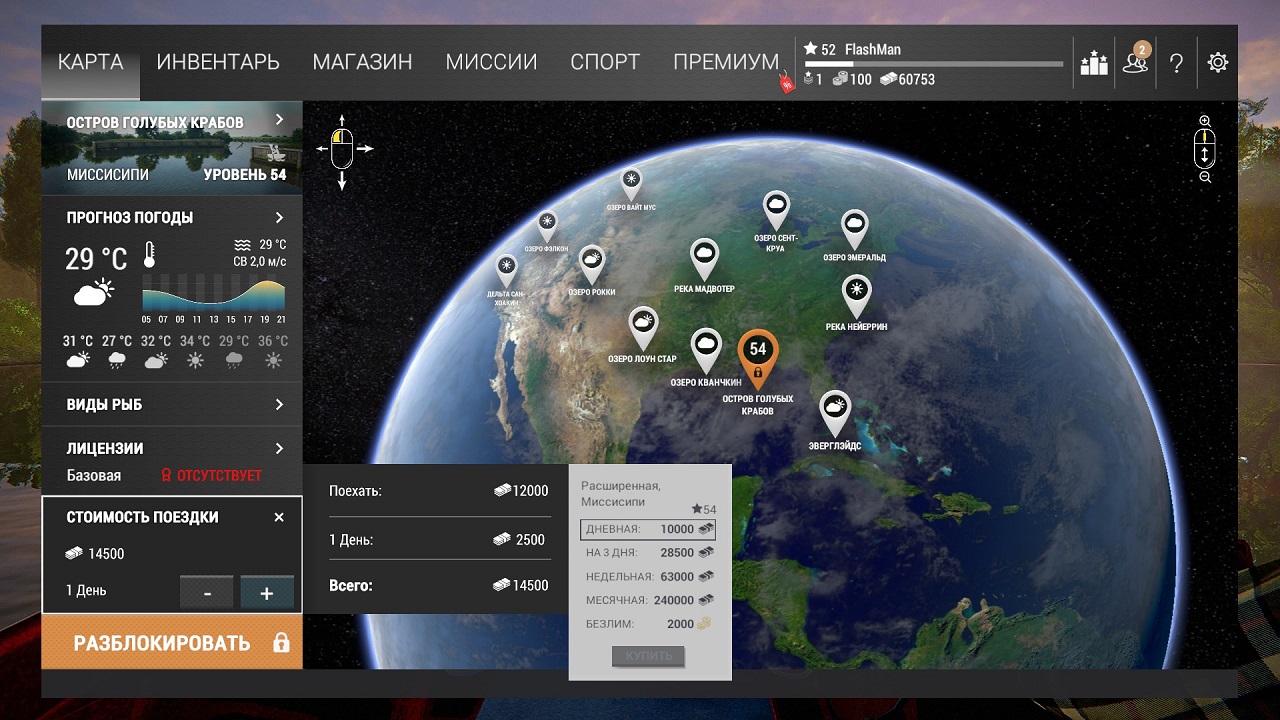Open the МИССИИ tab
The height and width of the screenshot is (720, 1280).
(x=491, y=62)
